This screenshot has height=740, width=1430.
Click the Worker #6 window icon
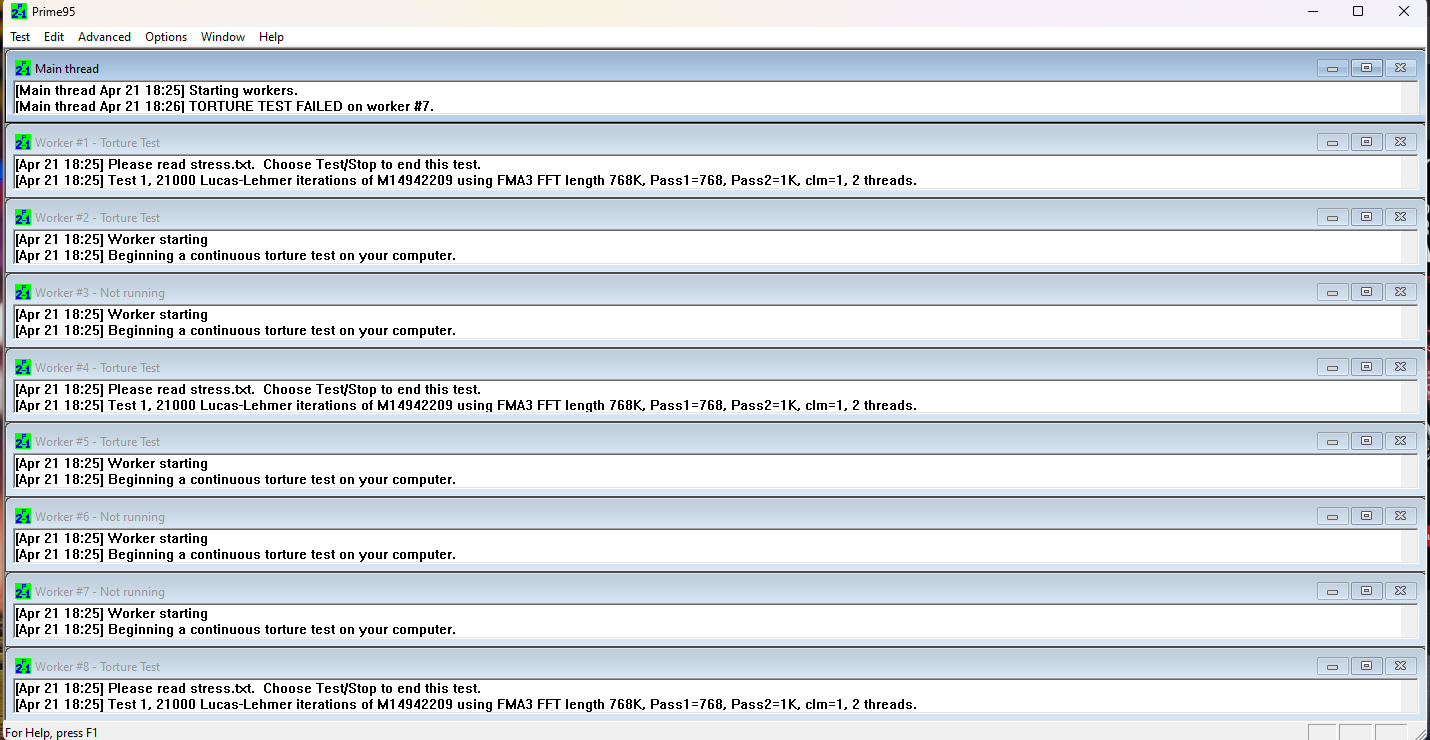(x=23, y=516)
